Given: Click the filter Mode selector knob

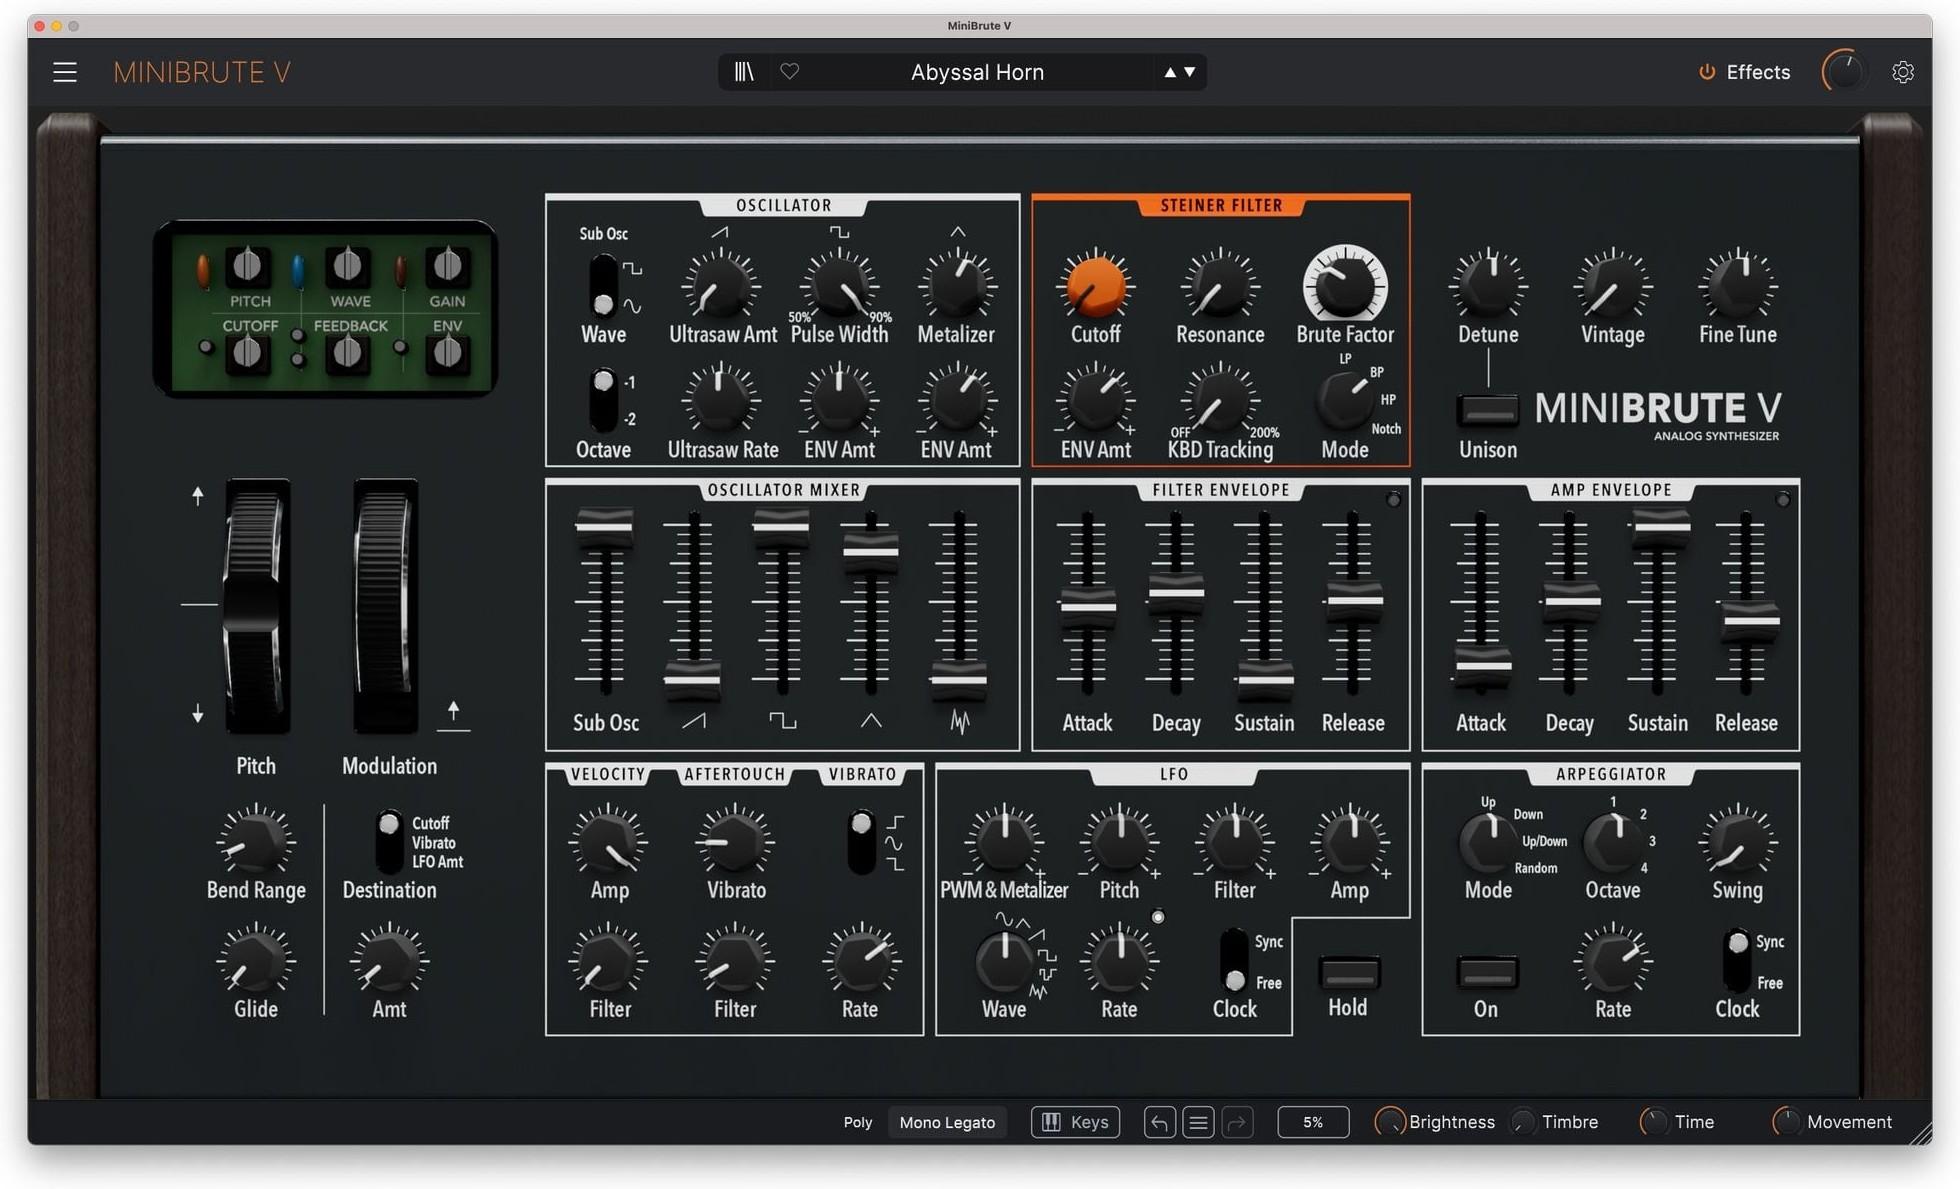Looking at the screenshot, I should 1343,400.
